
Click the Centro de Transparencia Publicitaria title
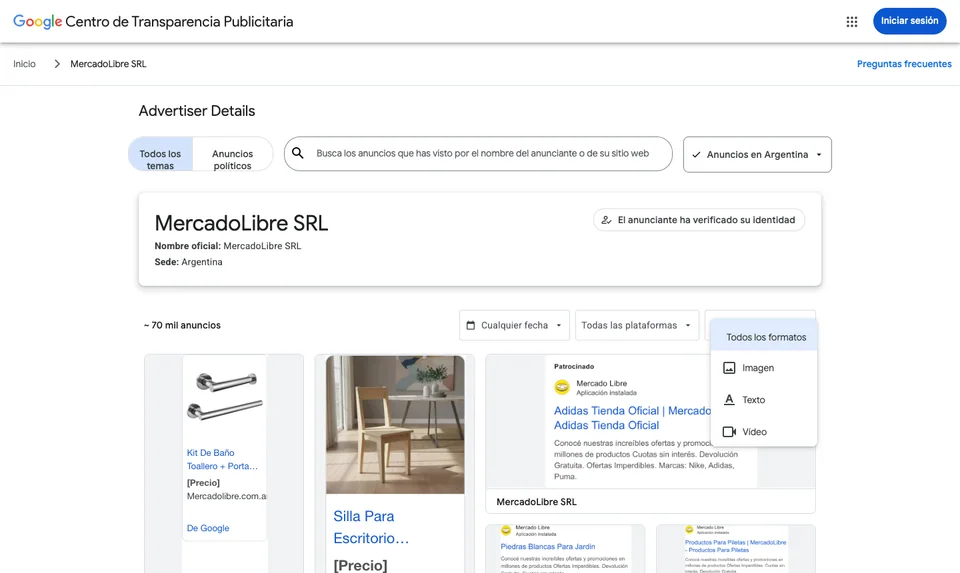coord(179,21)
